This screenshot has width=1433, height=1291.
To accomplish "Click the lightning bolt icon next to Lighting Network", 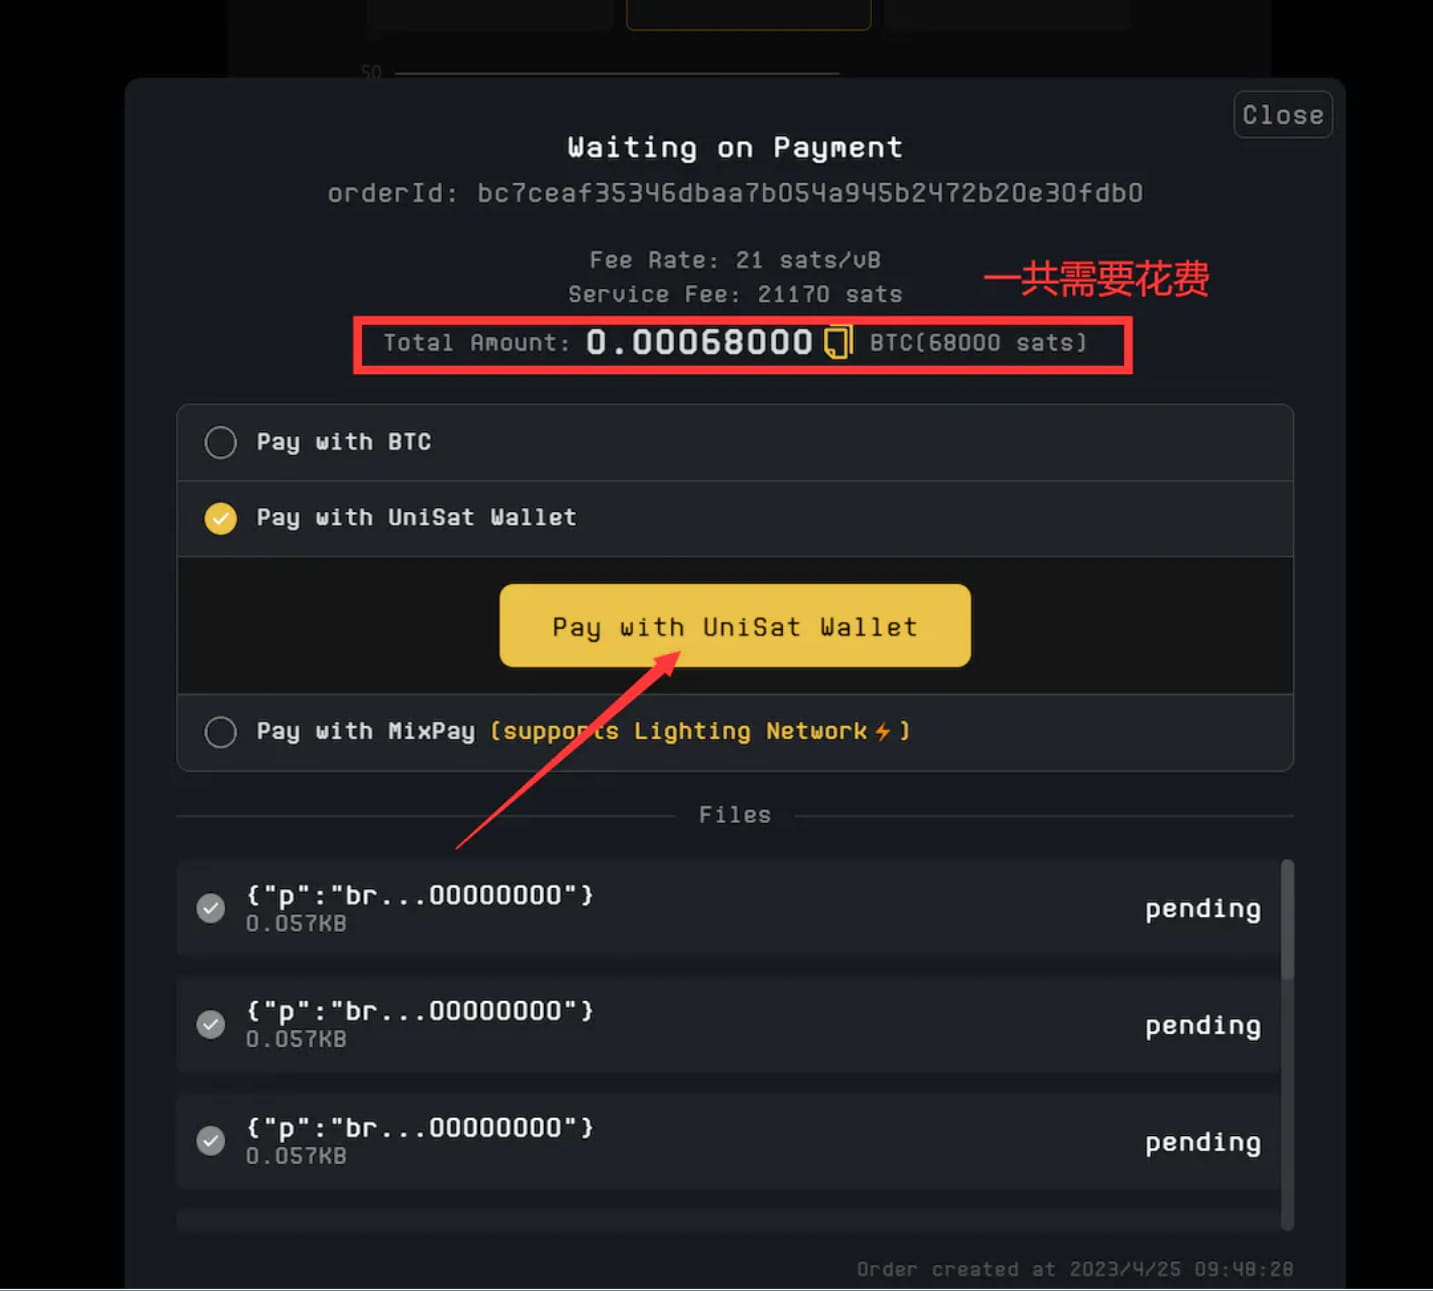I will (x=882, y=732).
